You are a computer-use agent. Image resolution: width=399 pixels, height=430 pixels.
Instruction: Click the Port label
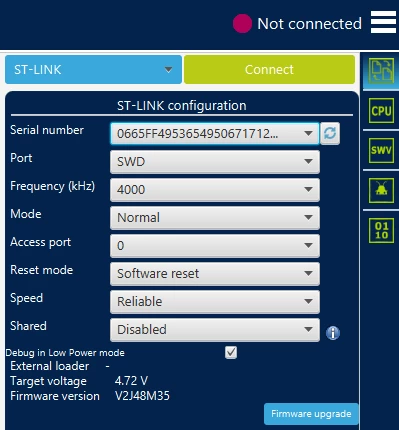click(x=21, y=158)
